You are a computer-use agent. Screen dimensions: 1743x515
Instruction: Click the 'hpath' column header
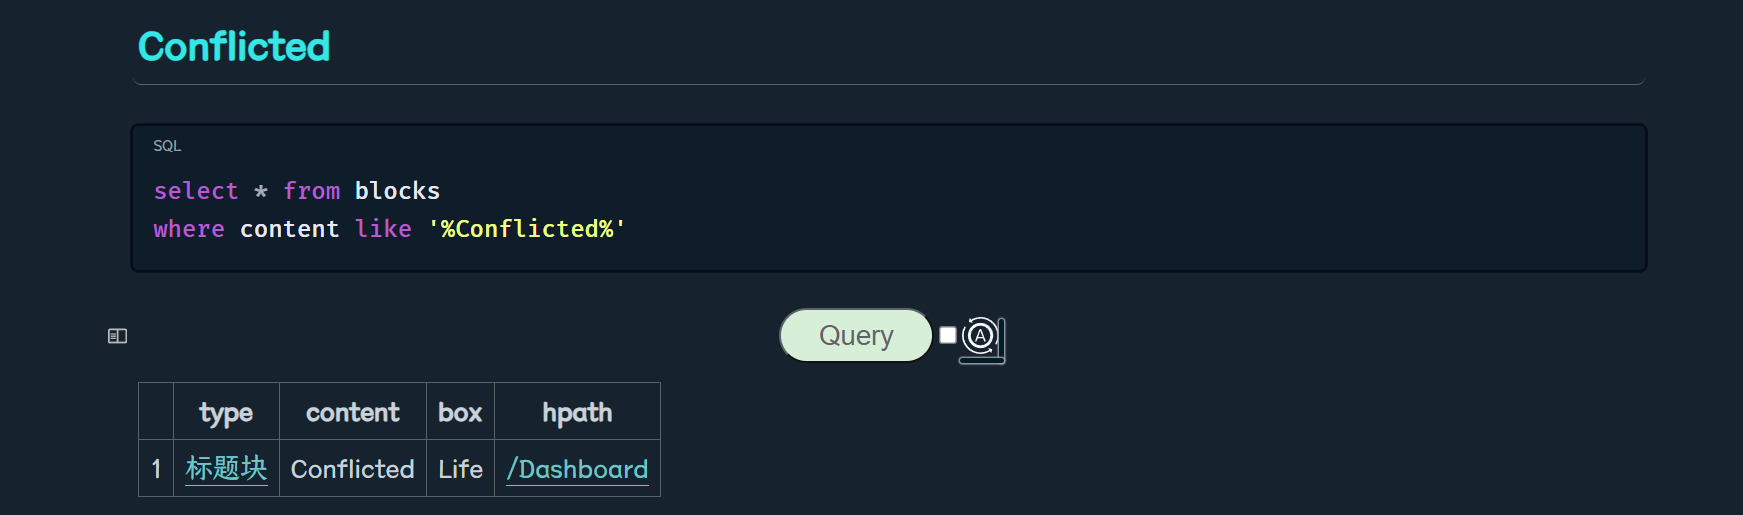point(577,412)
